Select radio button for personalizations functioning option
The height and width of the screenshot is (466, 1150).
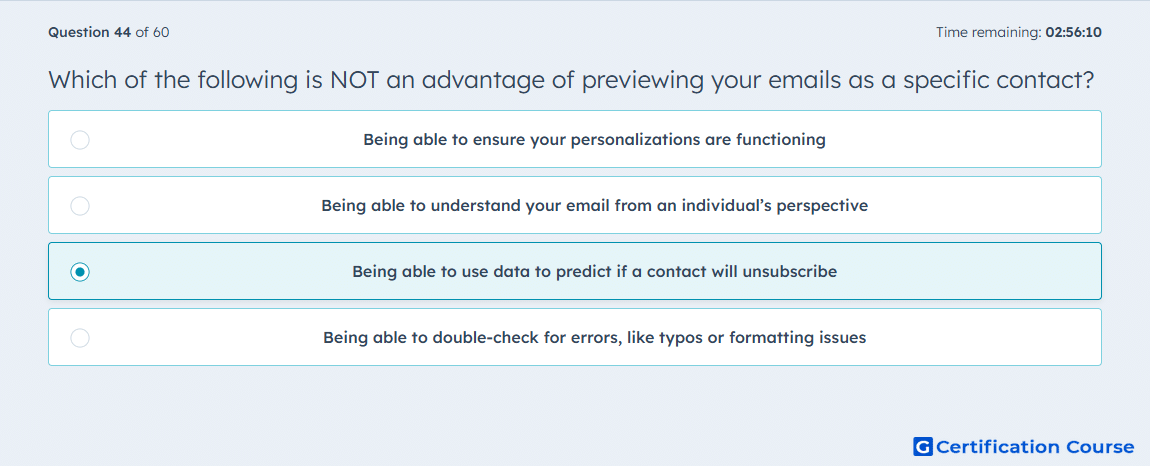coord(80,139)
